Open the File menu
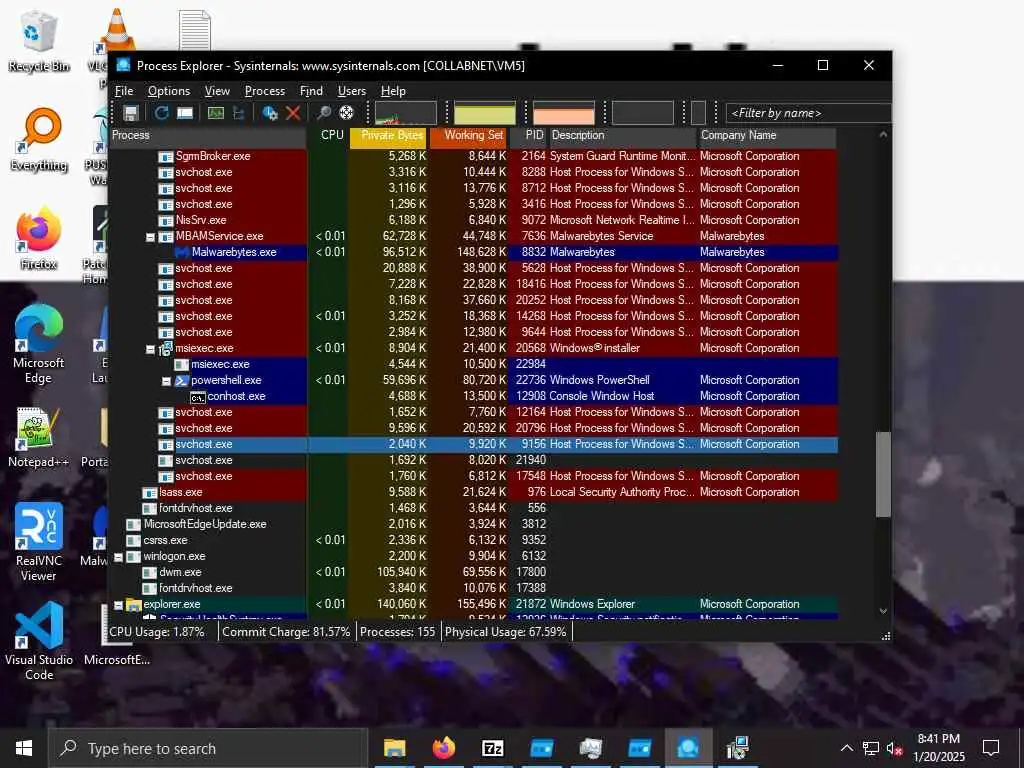Viewport: 1024px width, 768px height. [124, 91]
